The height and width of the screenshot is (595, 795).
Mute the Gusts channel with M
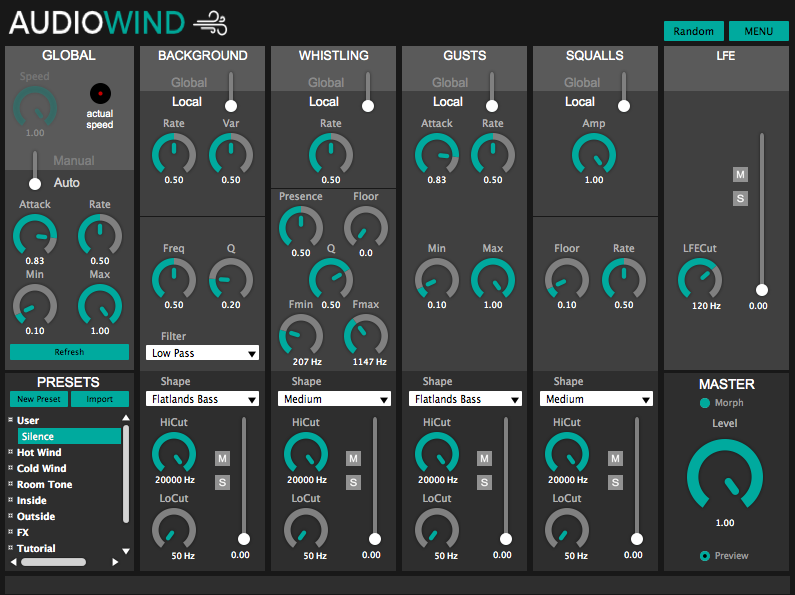pos(484,459)
